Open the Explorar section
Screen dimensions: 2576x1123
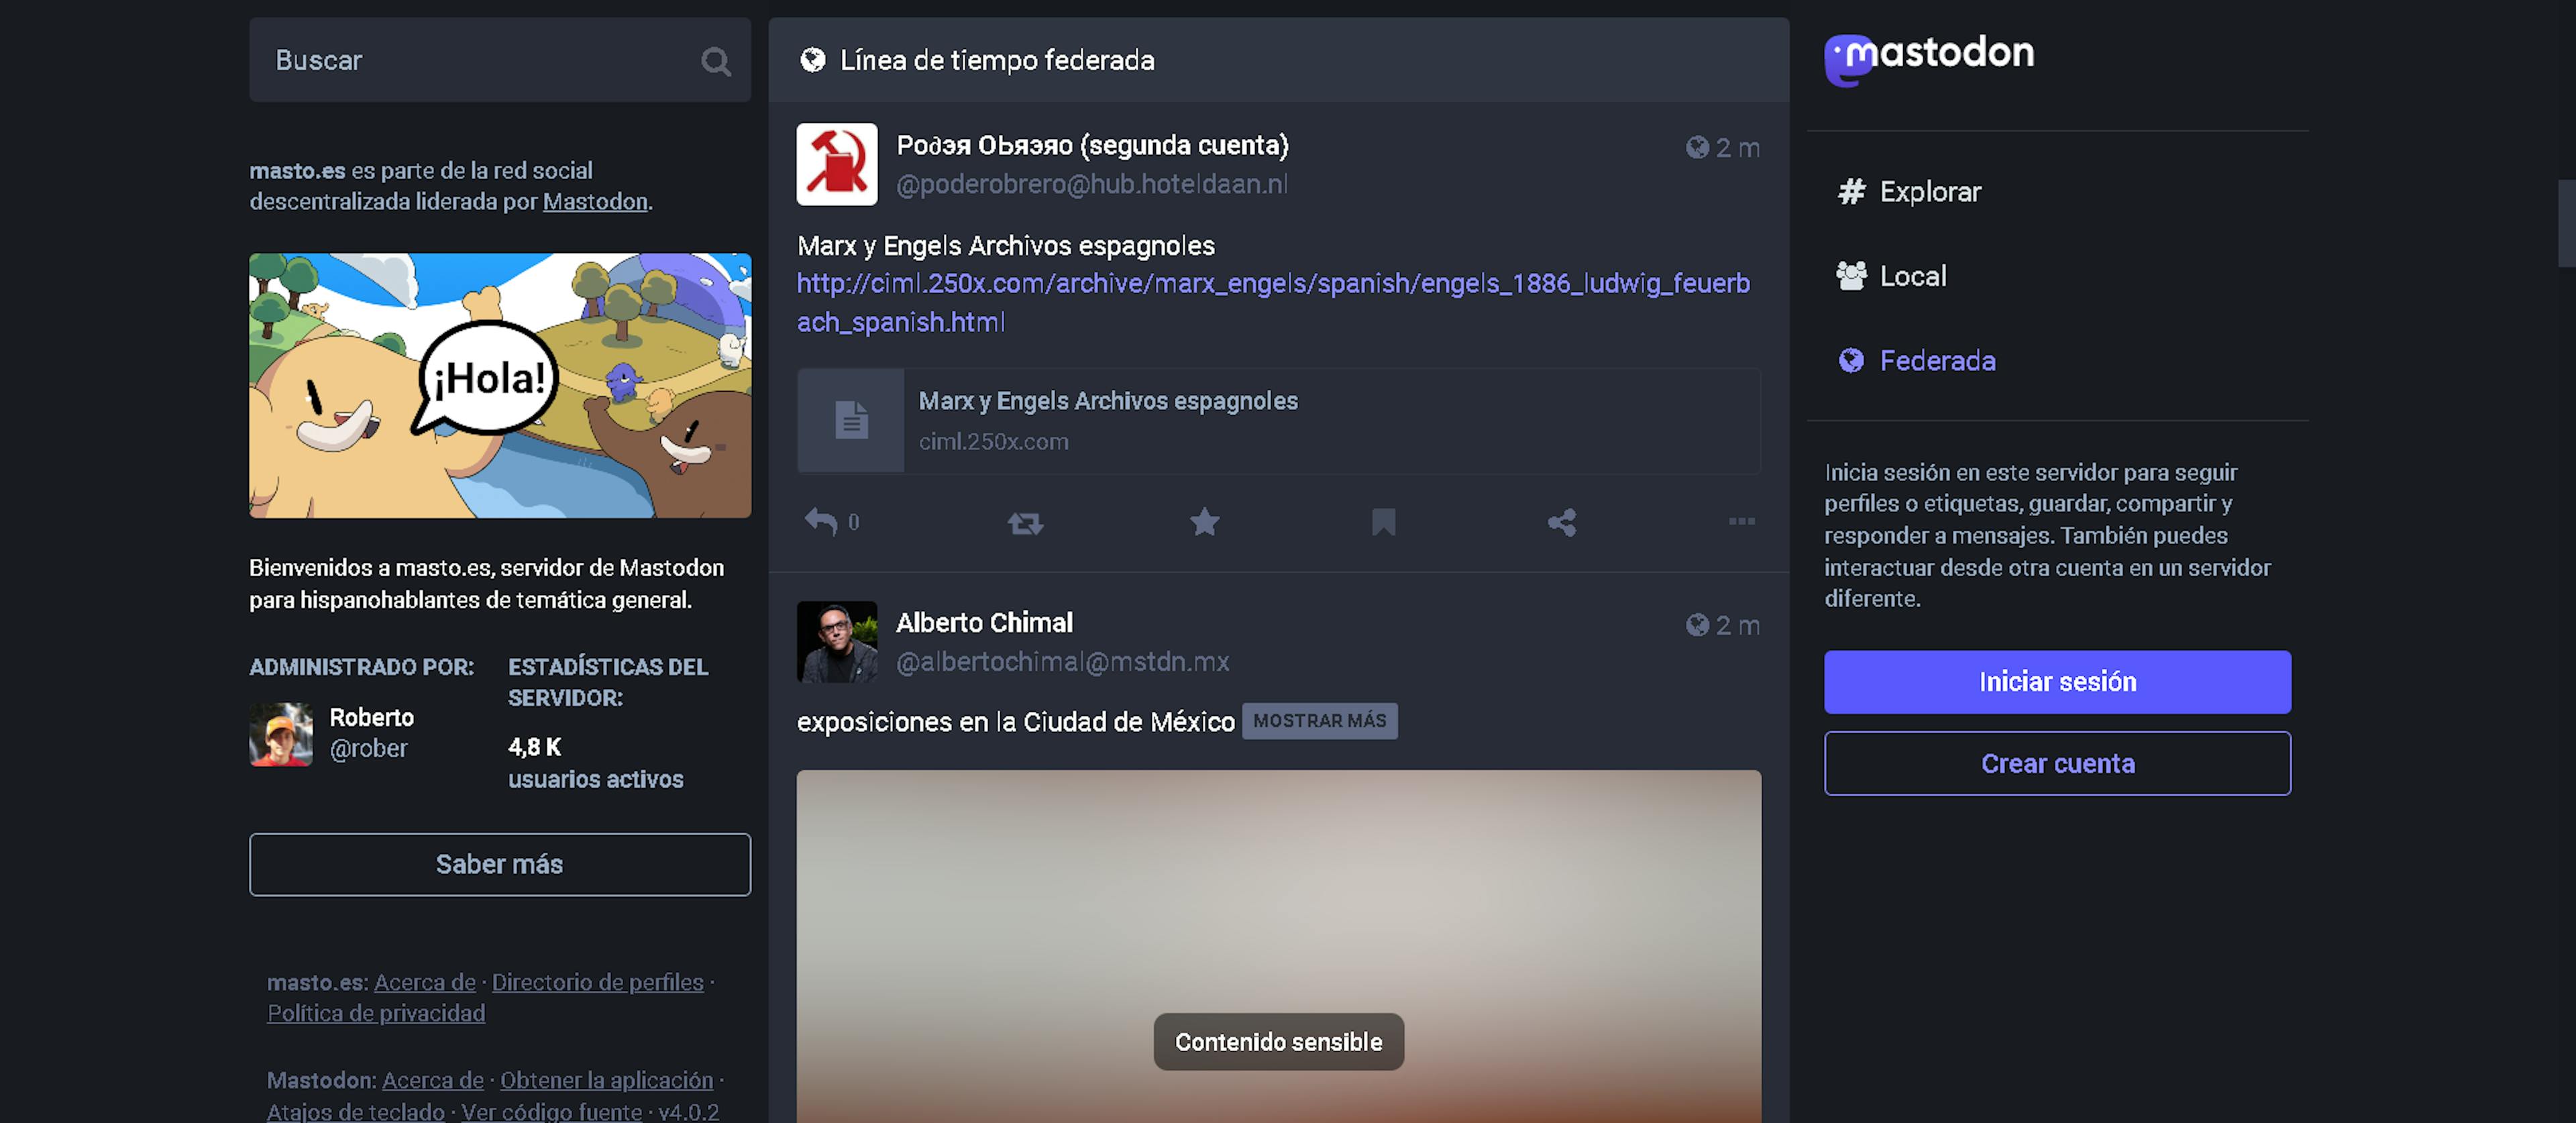[1929, 191]
